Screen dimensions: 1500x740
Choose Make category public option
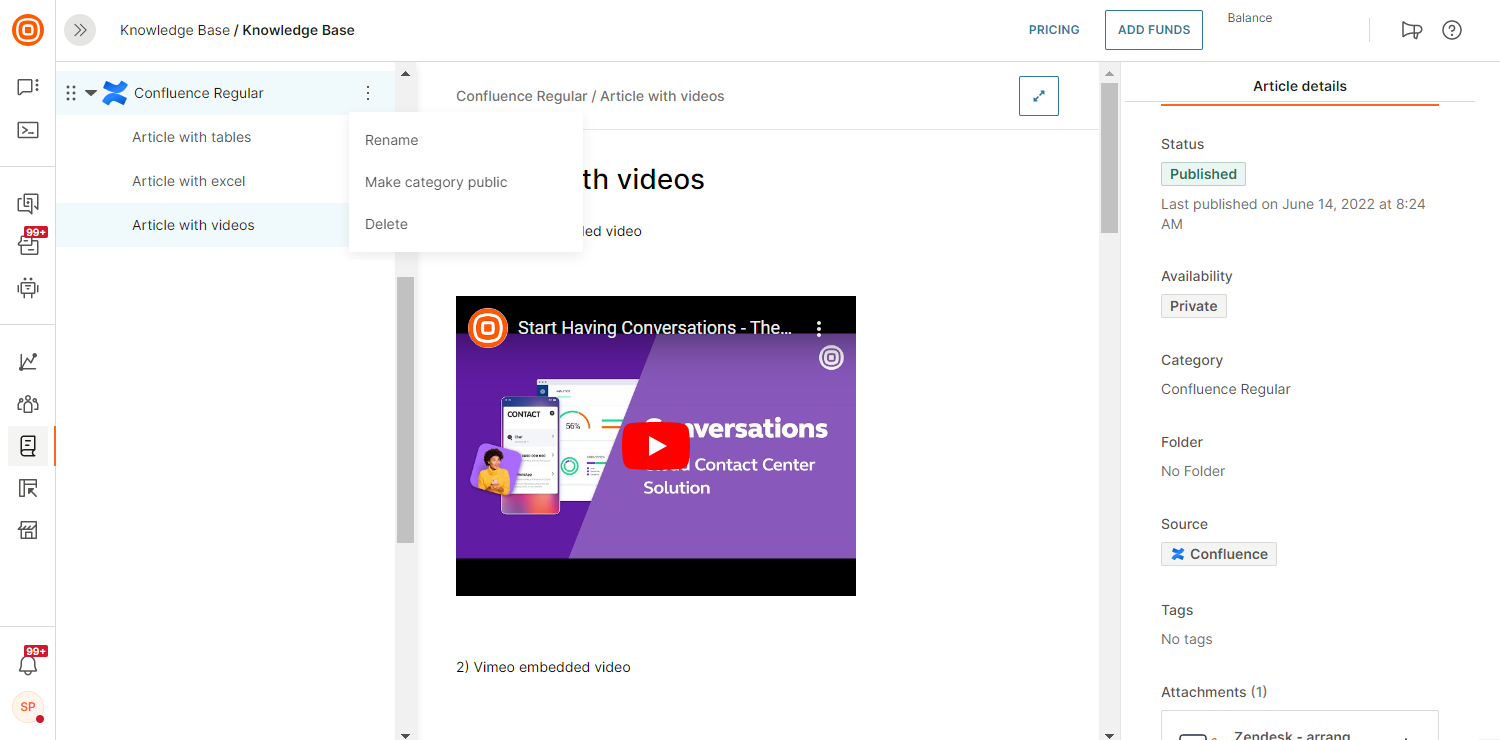[x=436, y=182]
